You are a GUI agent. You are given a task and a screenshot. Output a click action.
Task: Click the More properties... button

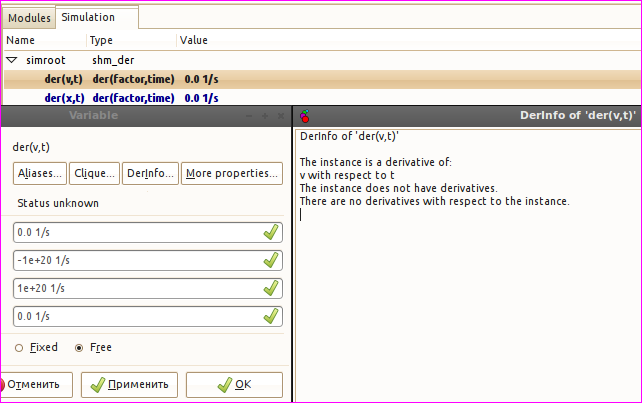231,173
